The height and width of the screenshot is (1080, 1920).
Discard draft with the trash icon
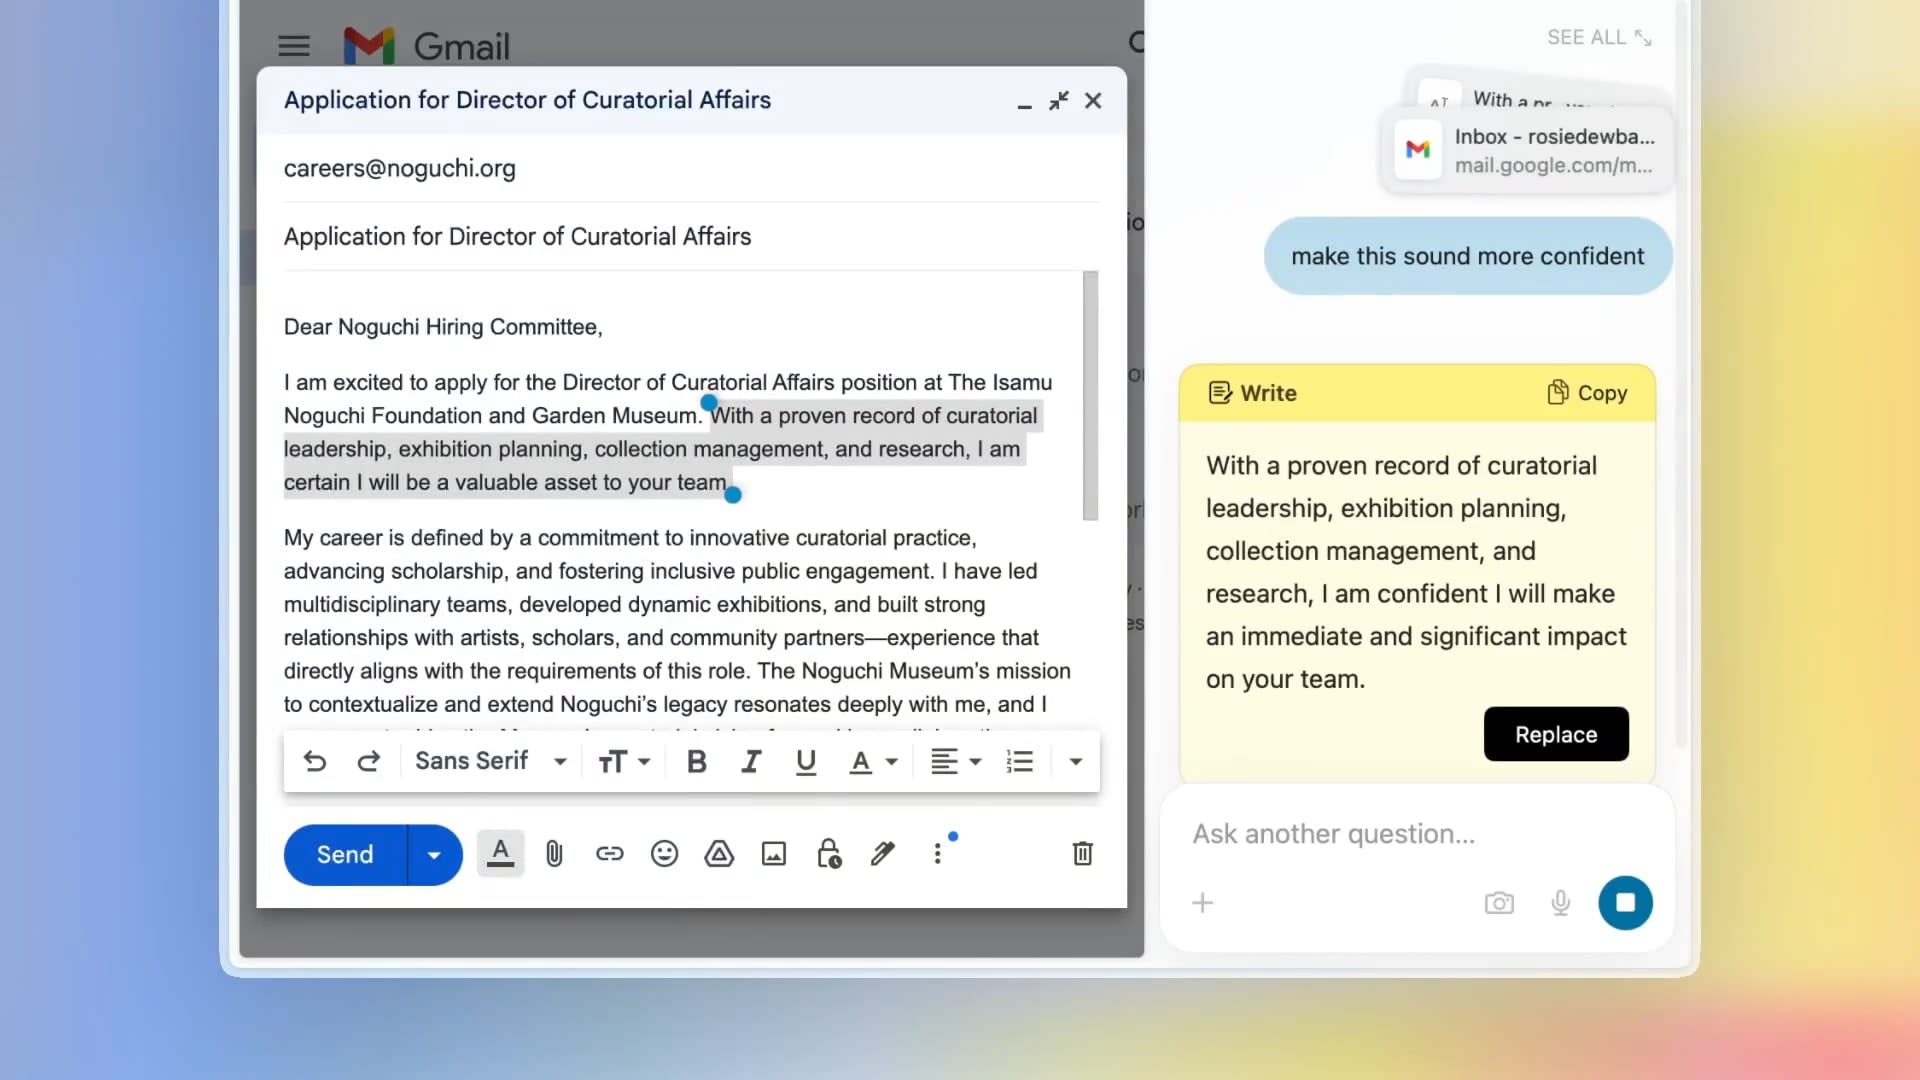[1082, 854]
